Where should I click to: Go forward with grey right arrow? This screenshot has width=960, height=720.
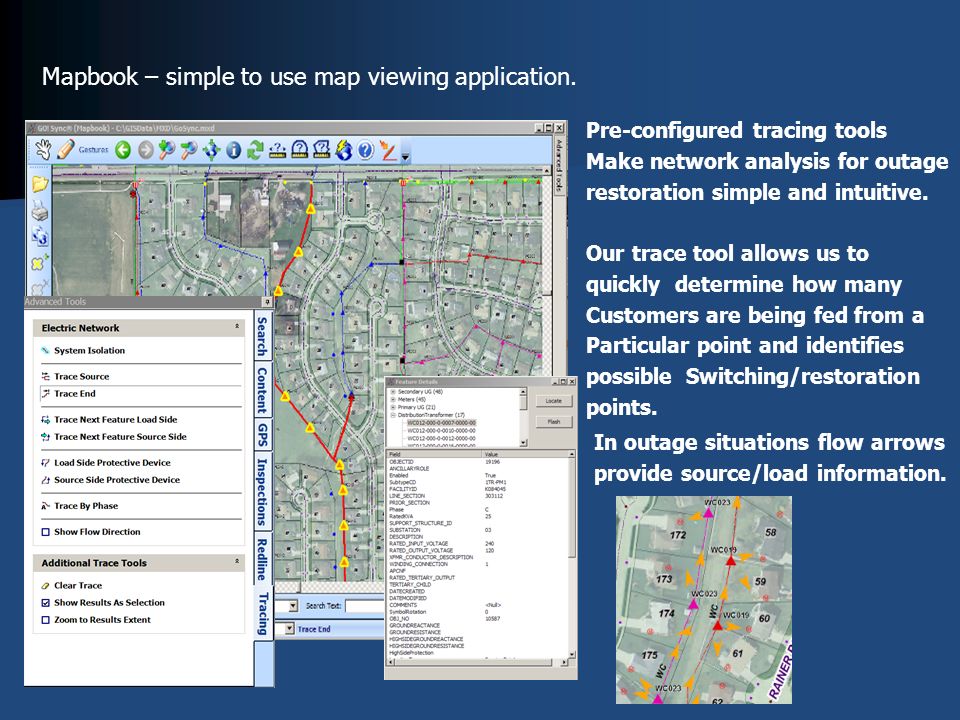click(x=145, y=149)
